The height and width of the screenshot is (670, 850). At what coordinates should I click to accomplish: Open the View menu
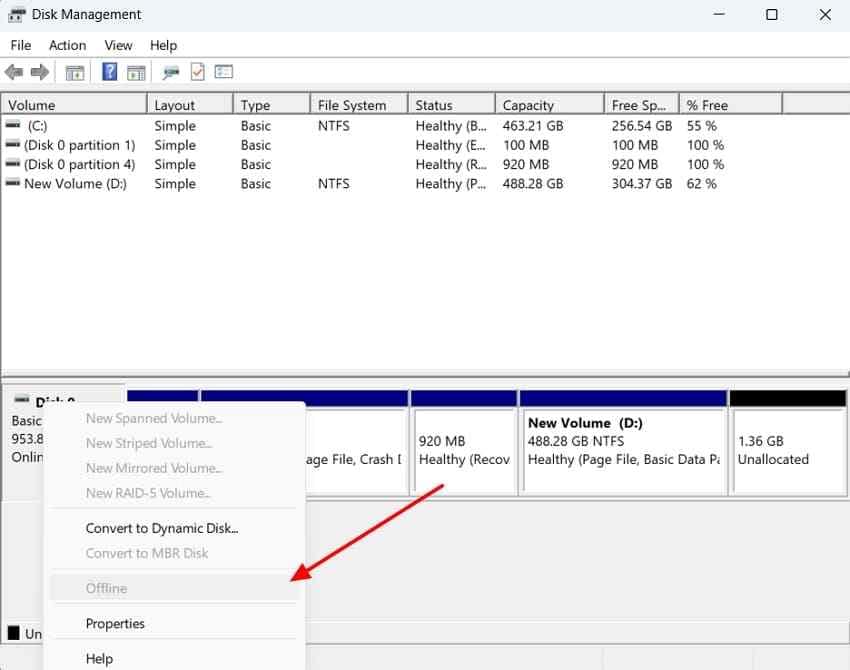[x=118, y=46]
